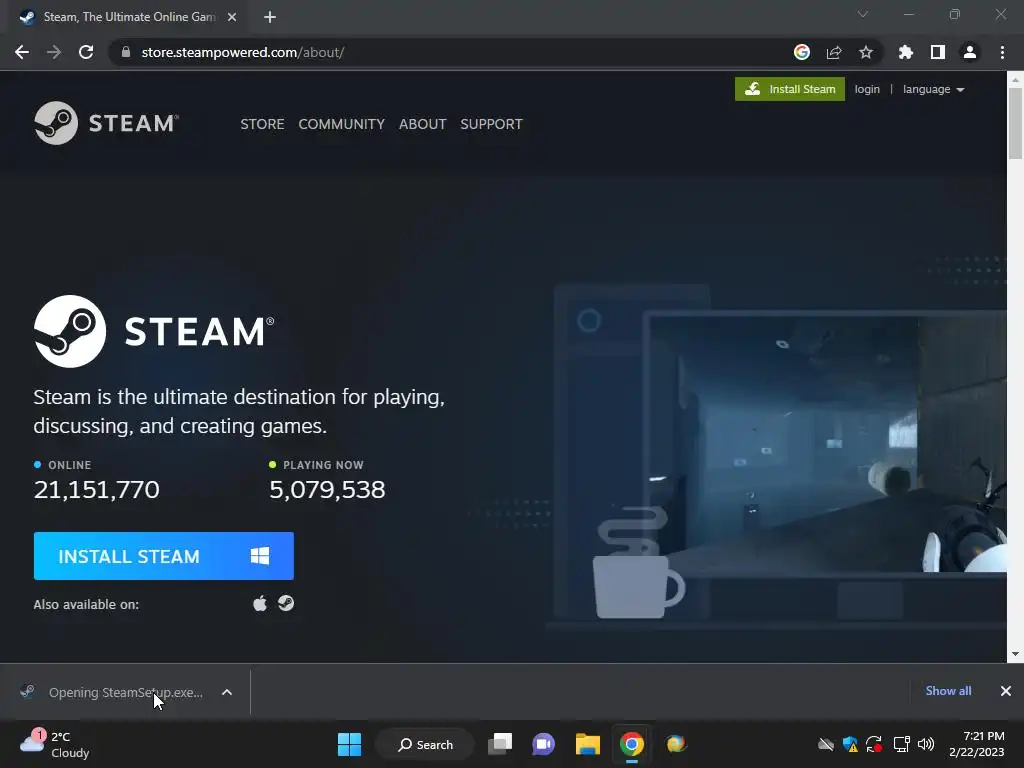Click the blue INSTALL STEAM button
Viewport: 1024px width, 768px height.
[164, 556]
